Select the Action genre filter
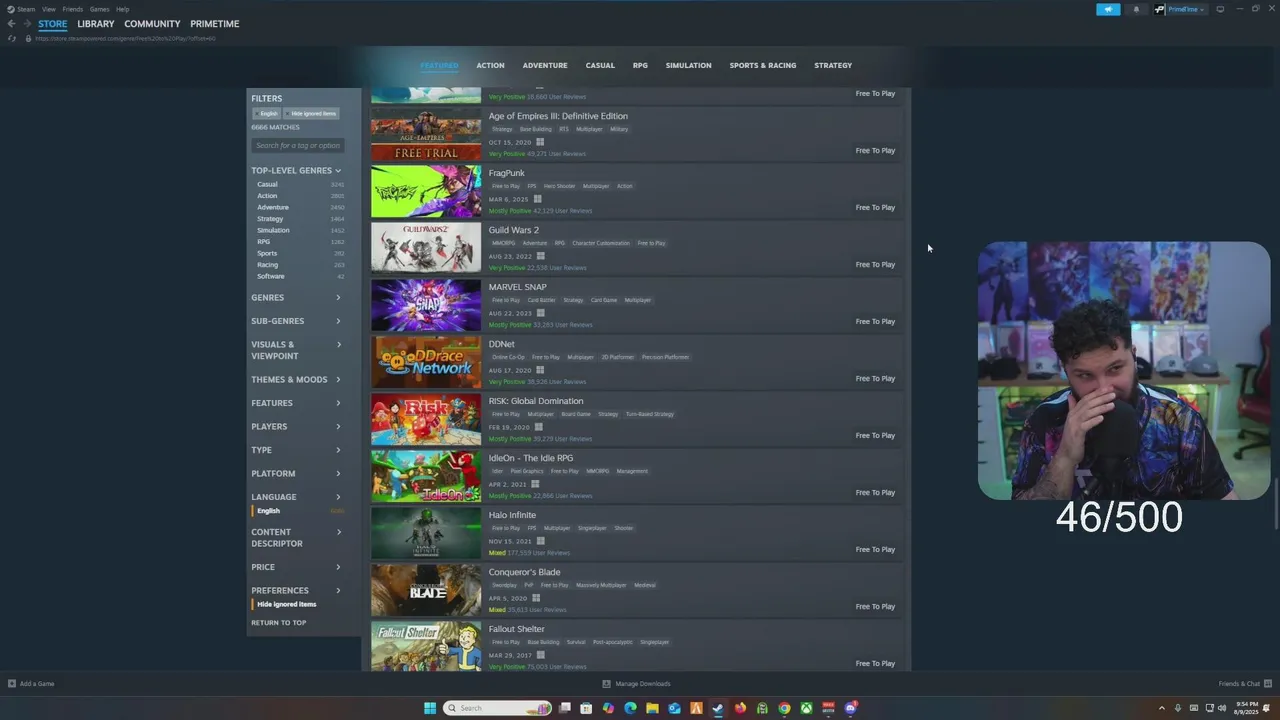Image resolution: width=1280 pixels, height=720 pixels. point(267,196)
